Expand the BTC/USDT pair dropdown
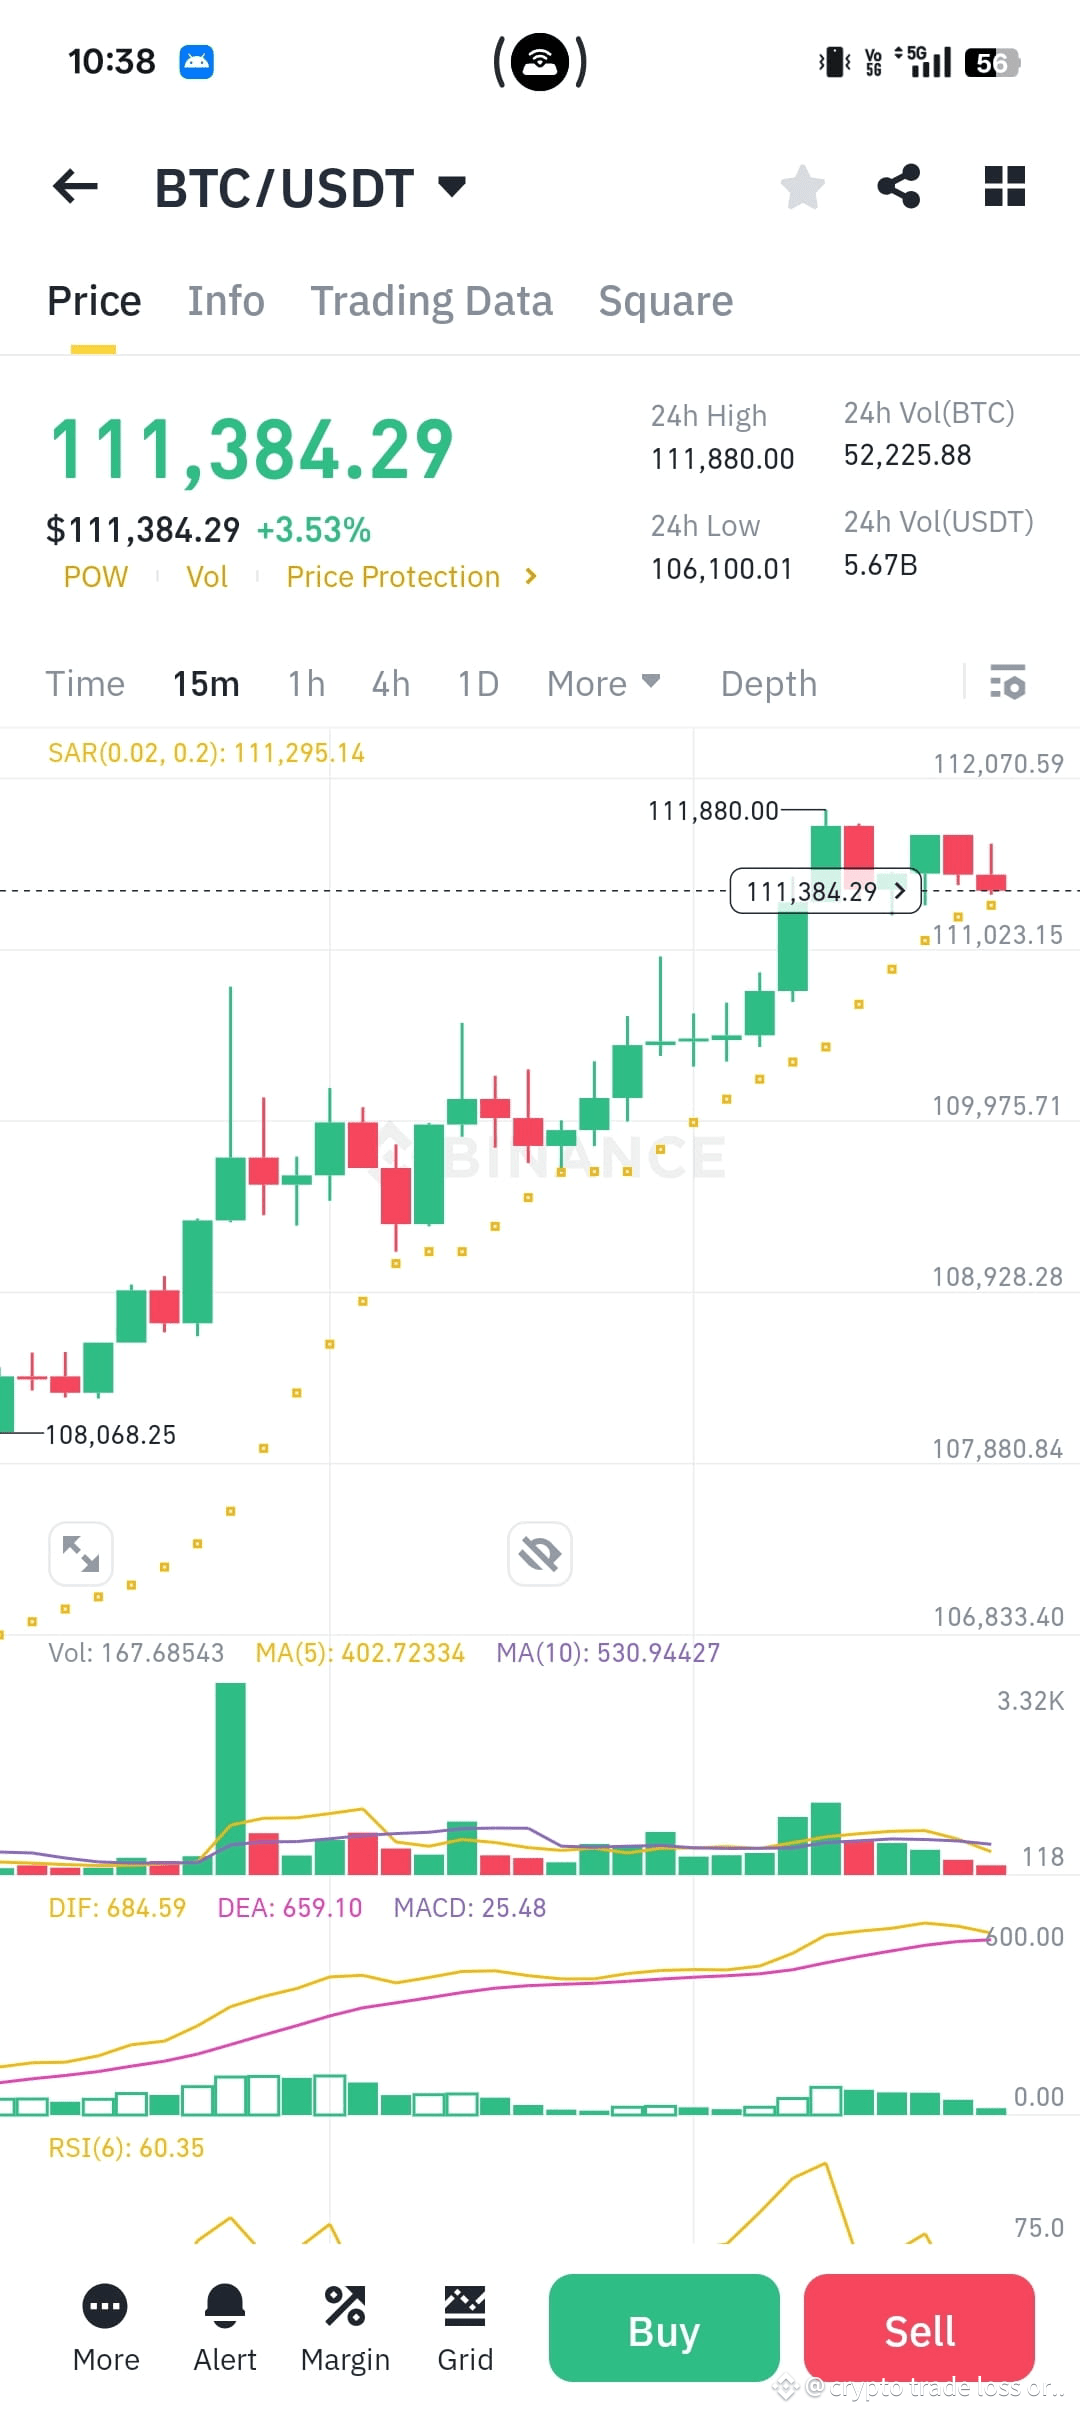Screen dimensions: 1080x2412 [452, 186]
